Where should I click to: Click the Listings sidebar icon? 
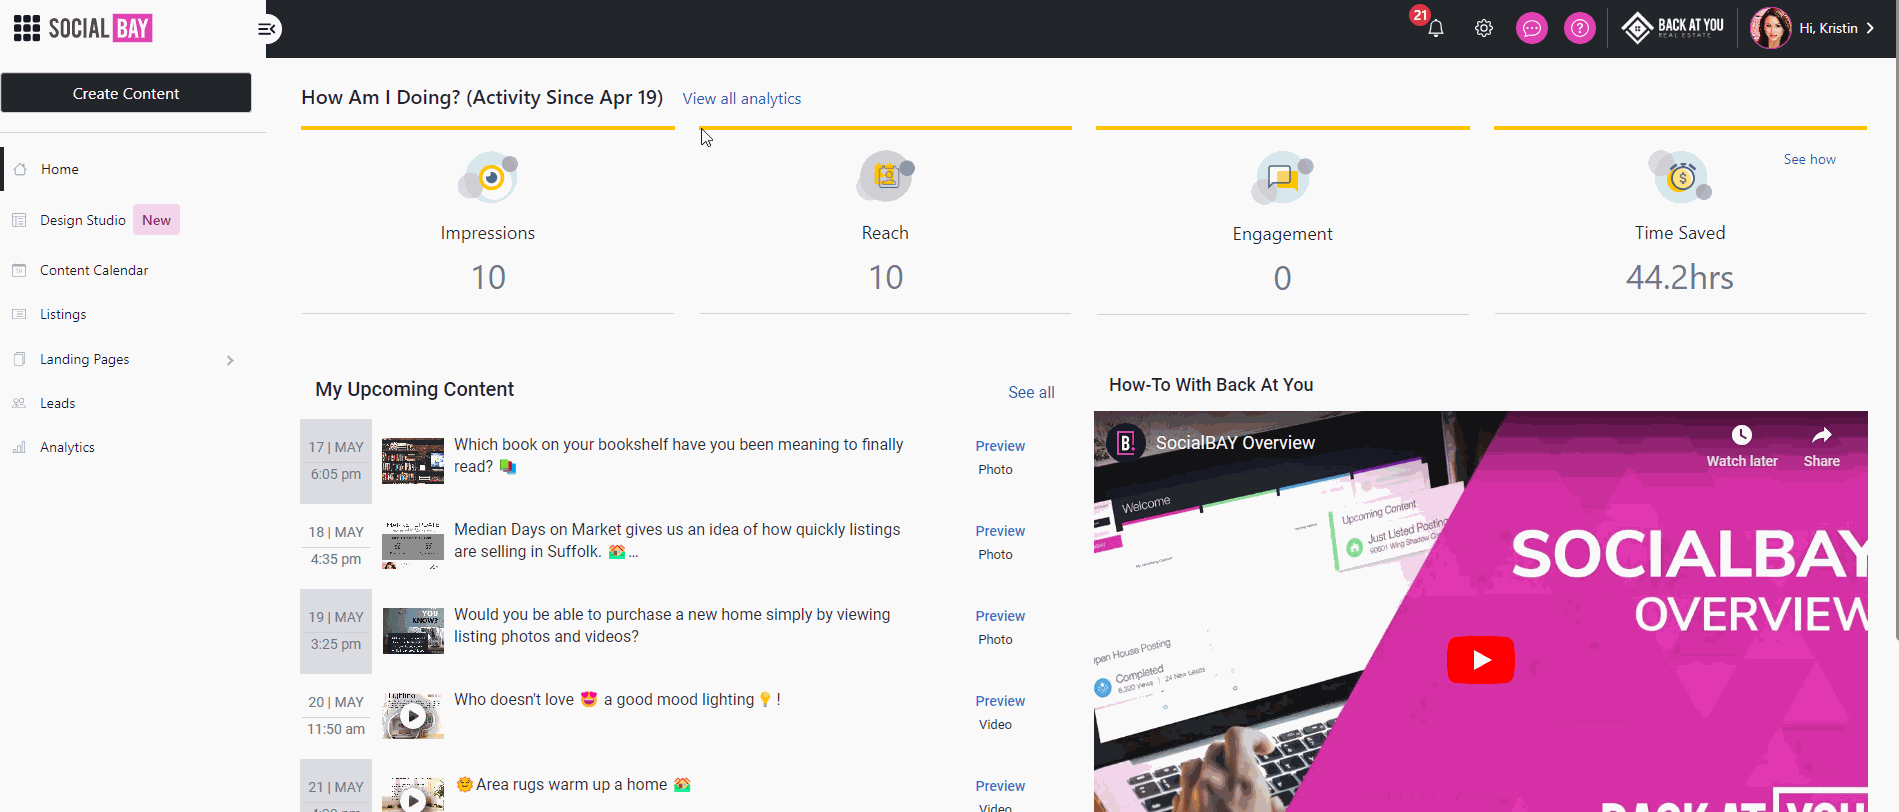(x=19, y=314)
